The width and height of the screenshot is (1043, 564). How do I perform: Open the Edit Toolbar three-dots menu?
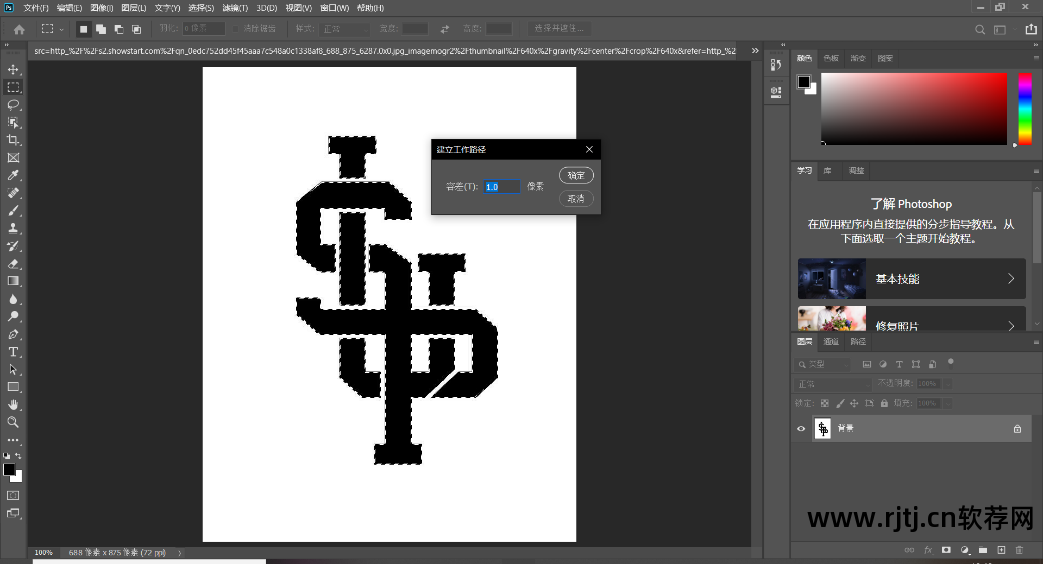13,440
